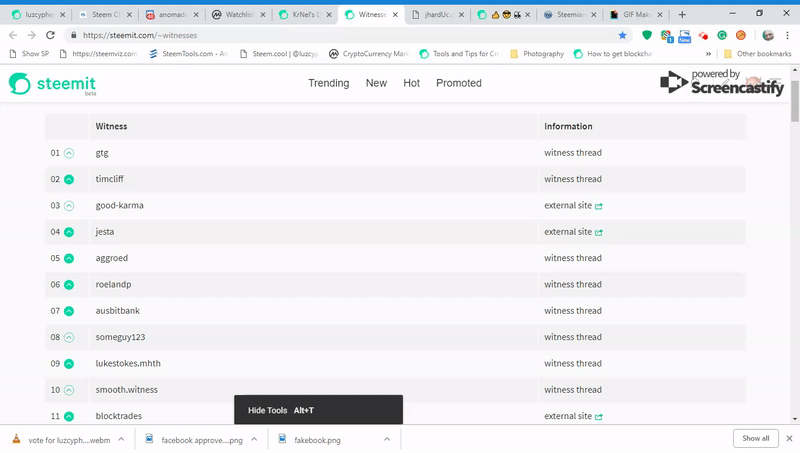Viewport: 800px width, 453px height.
Task: Toggle vote for witness aggroed
Action: click(69, 258)
